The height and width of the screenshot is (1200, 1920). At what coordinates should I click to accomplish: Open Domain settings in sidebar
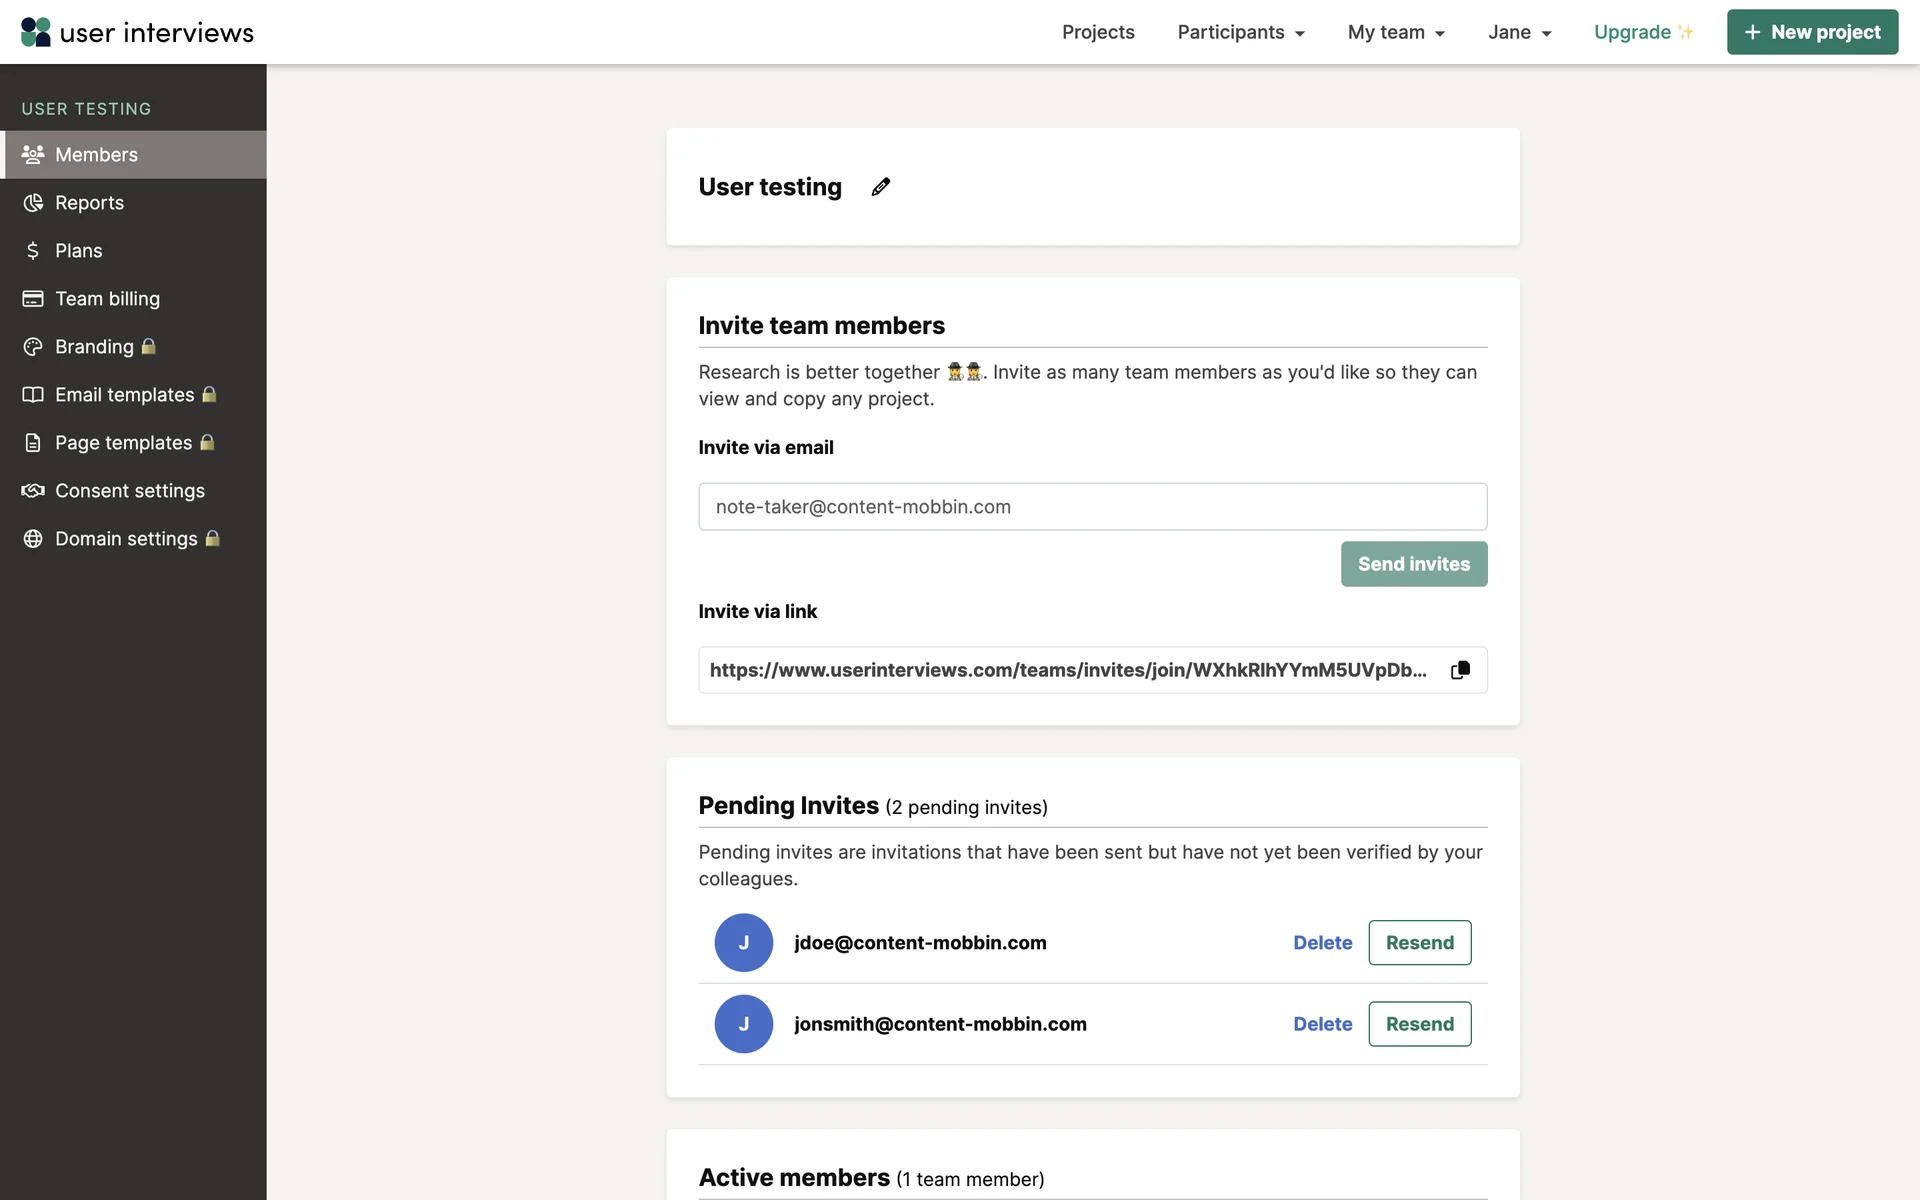coord(126,539)
